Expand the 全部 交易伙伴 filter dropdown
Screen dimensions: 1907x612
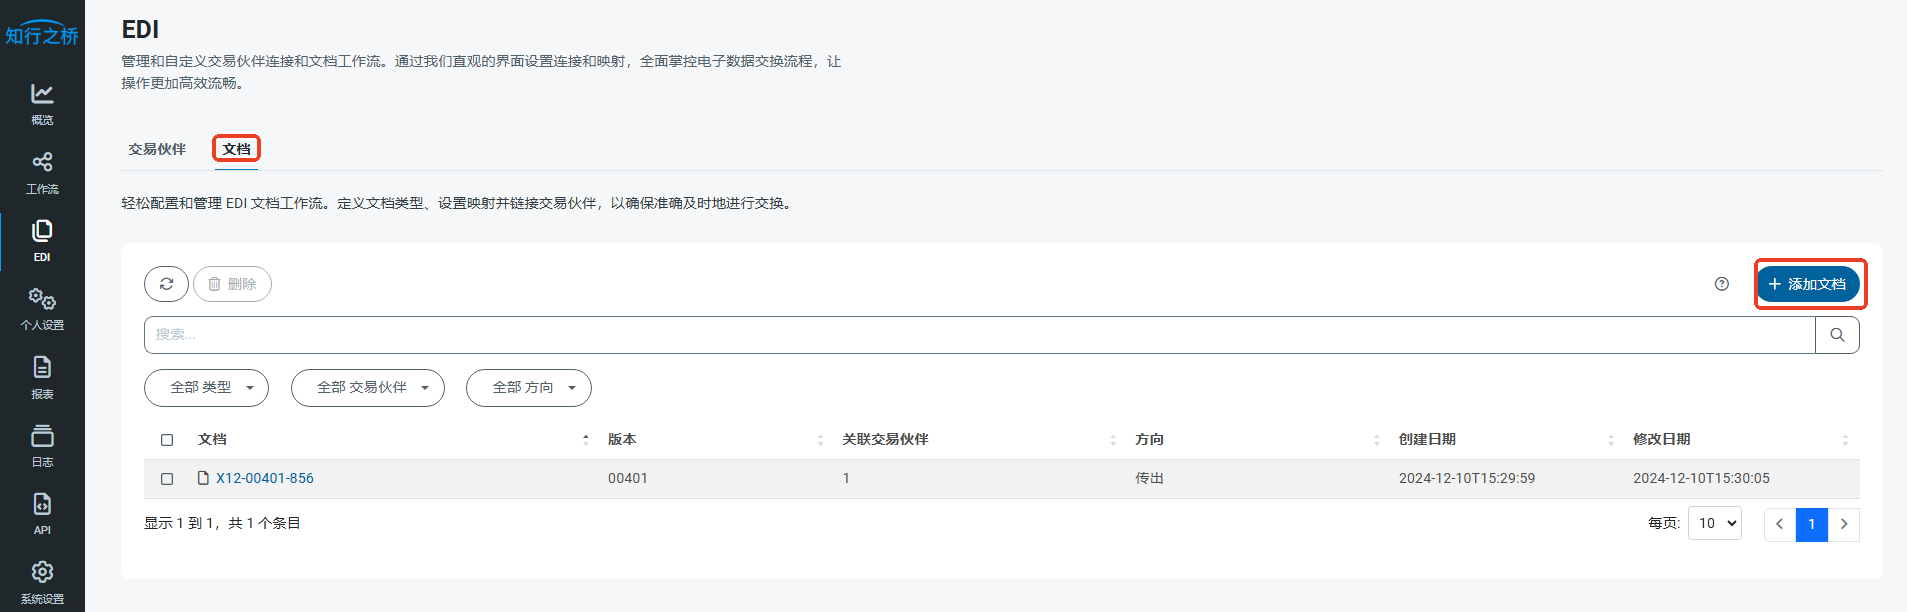(x=367, y=388)
